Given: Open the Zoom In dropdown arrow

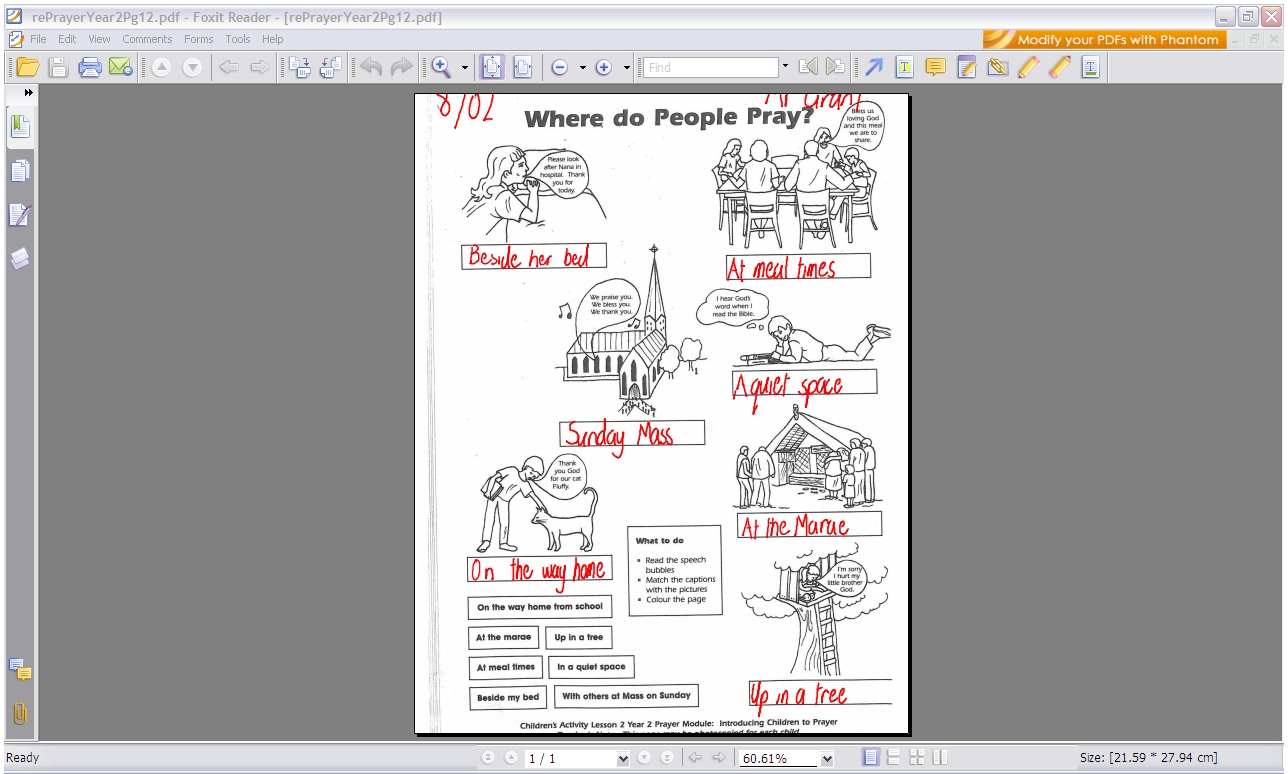Looking at the screenshot, I should point(627,67).
